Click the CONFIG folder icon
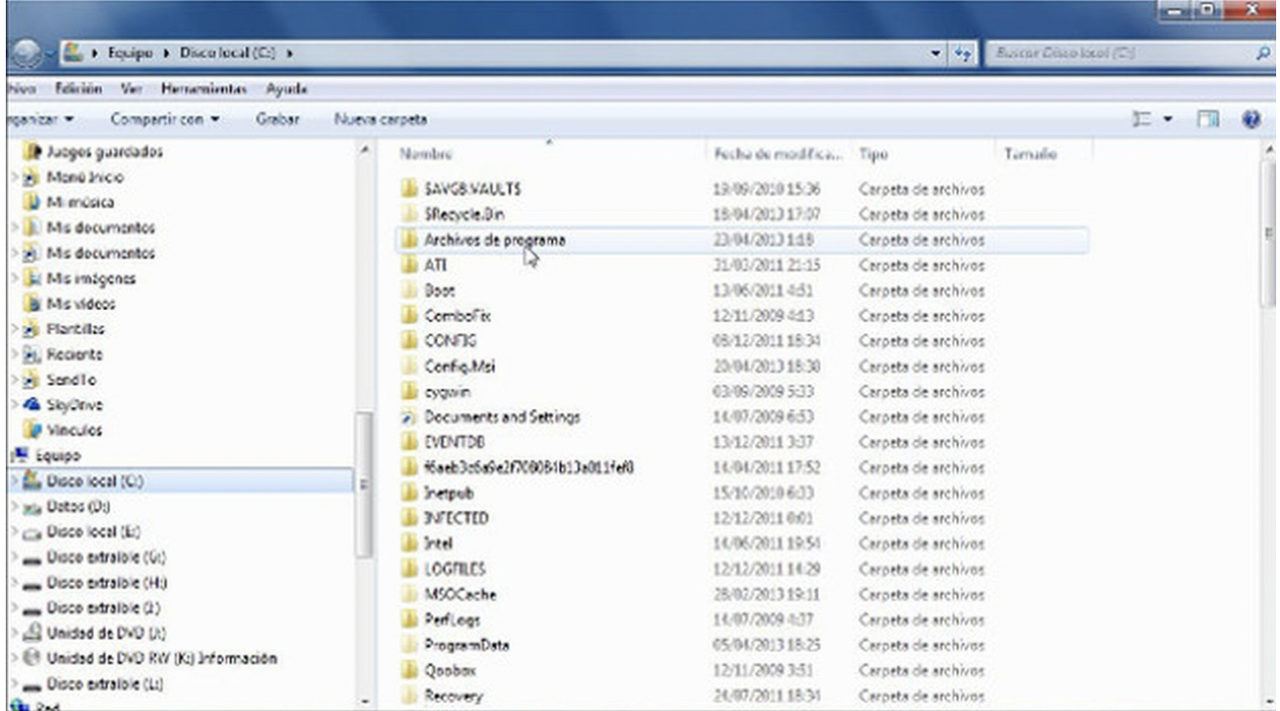Image resolution: width=1280 pixels, height=711 pixels. coord(408,341)
